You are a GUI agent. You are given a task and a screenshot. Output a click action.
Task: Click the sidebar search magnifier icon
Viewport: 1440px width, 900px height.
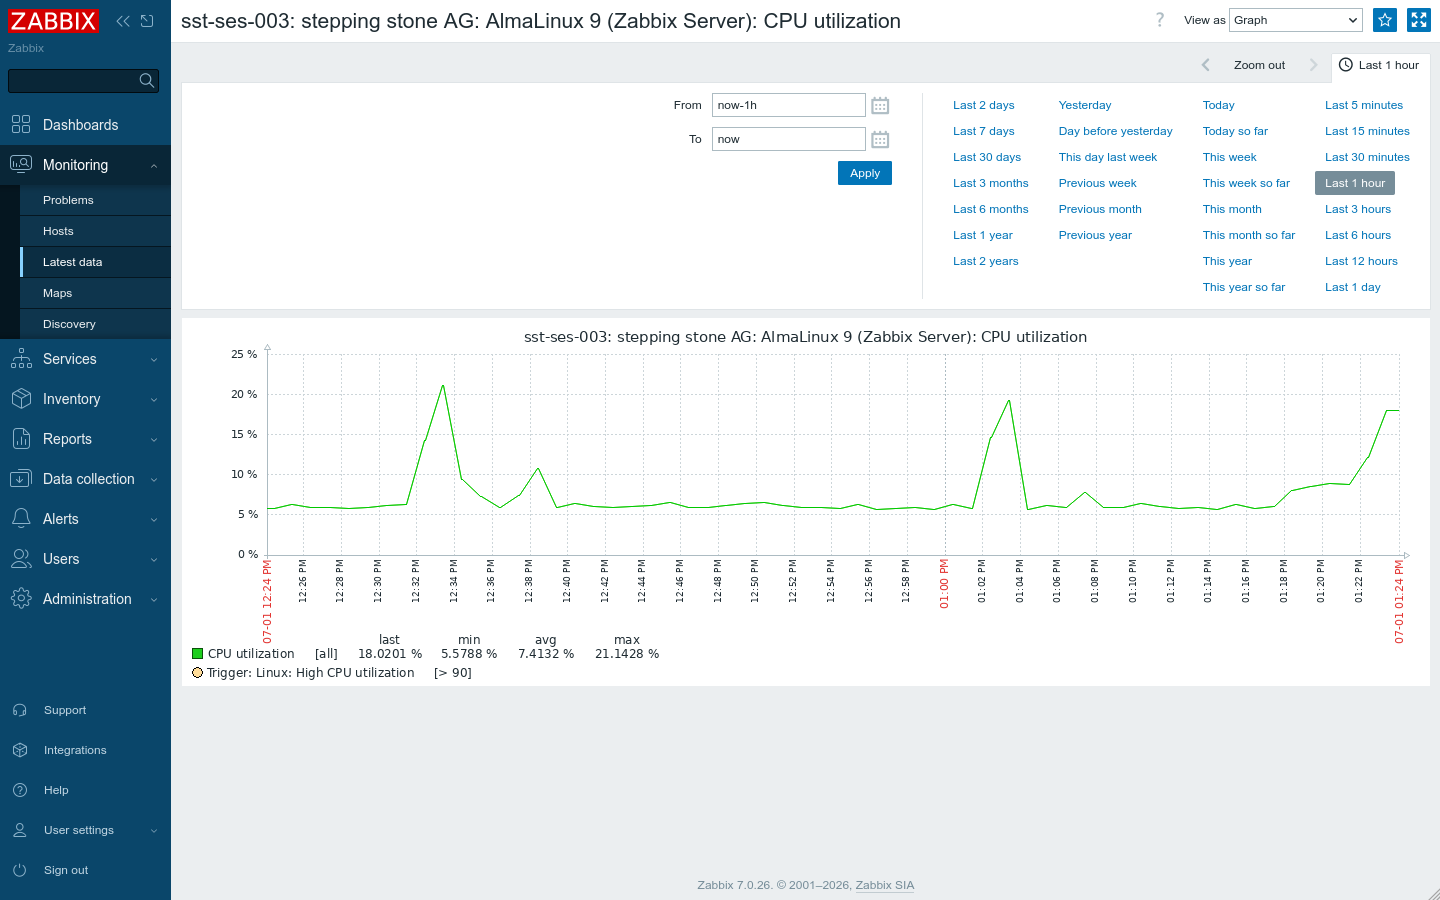[147, 80]
